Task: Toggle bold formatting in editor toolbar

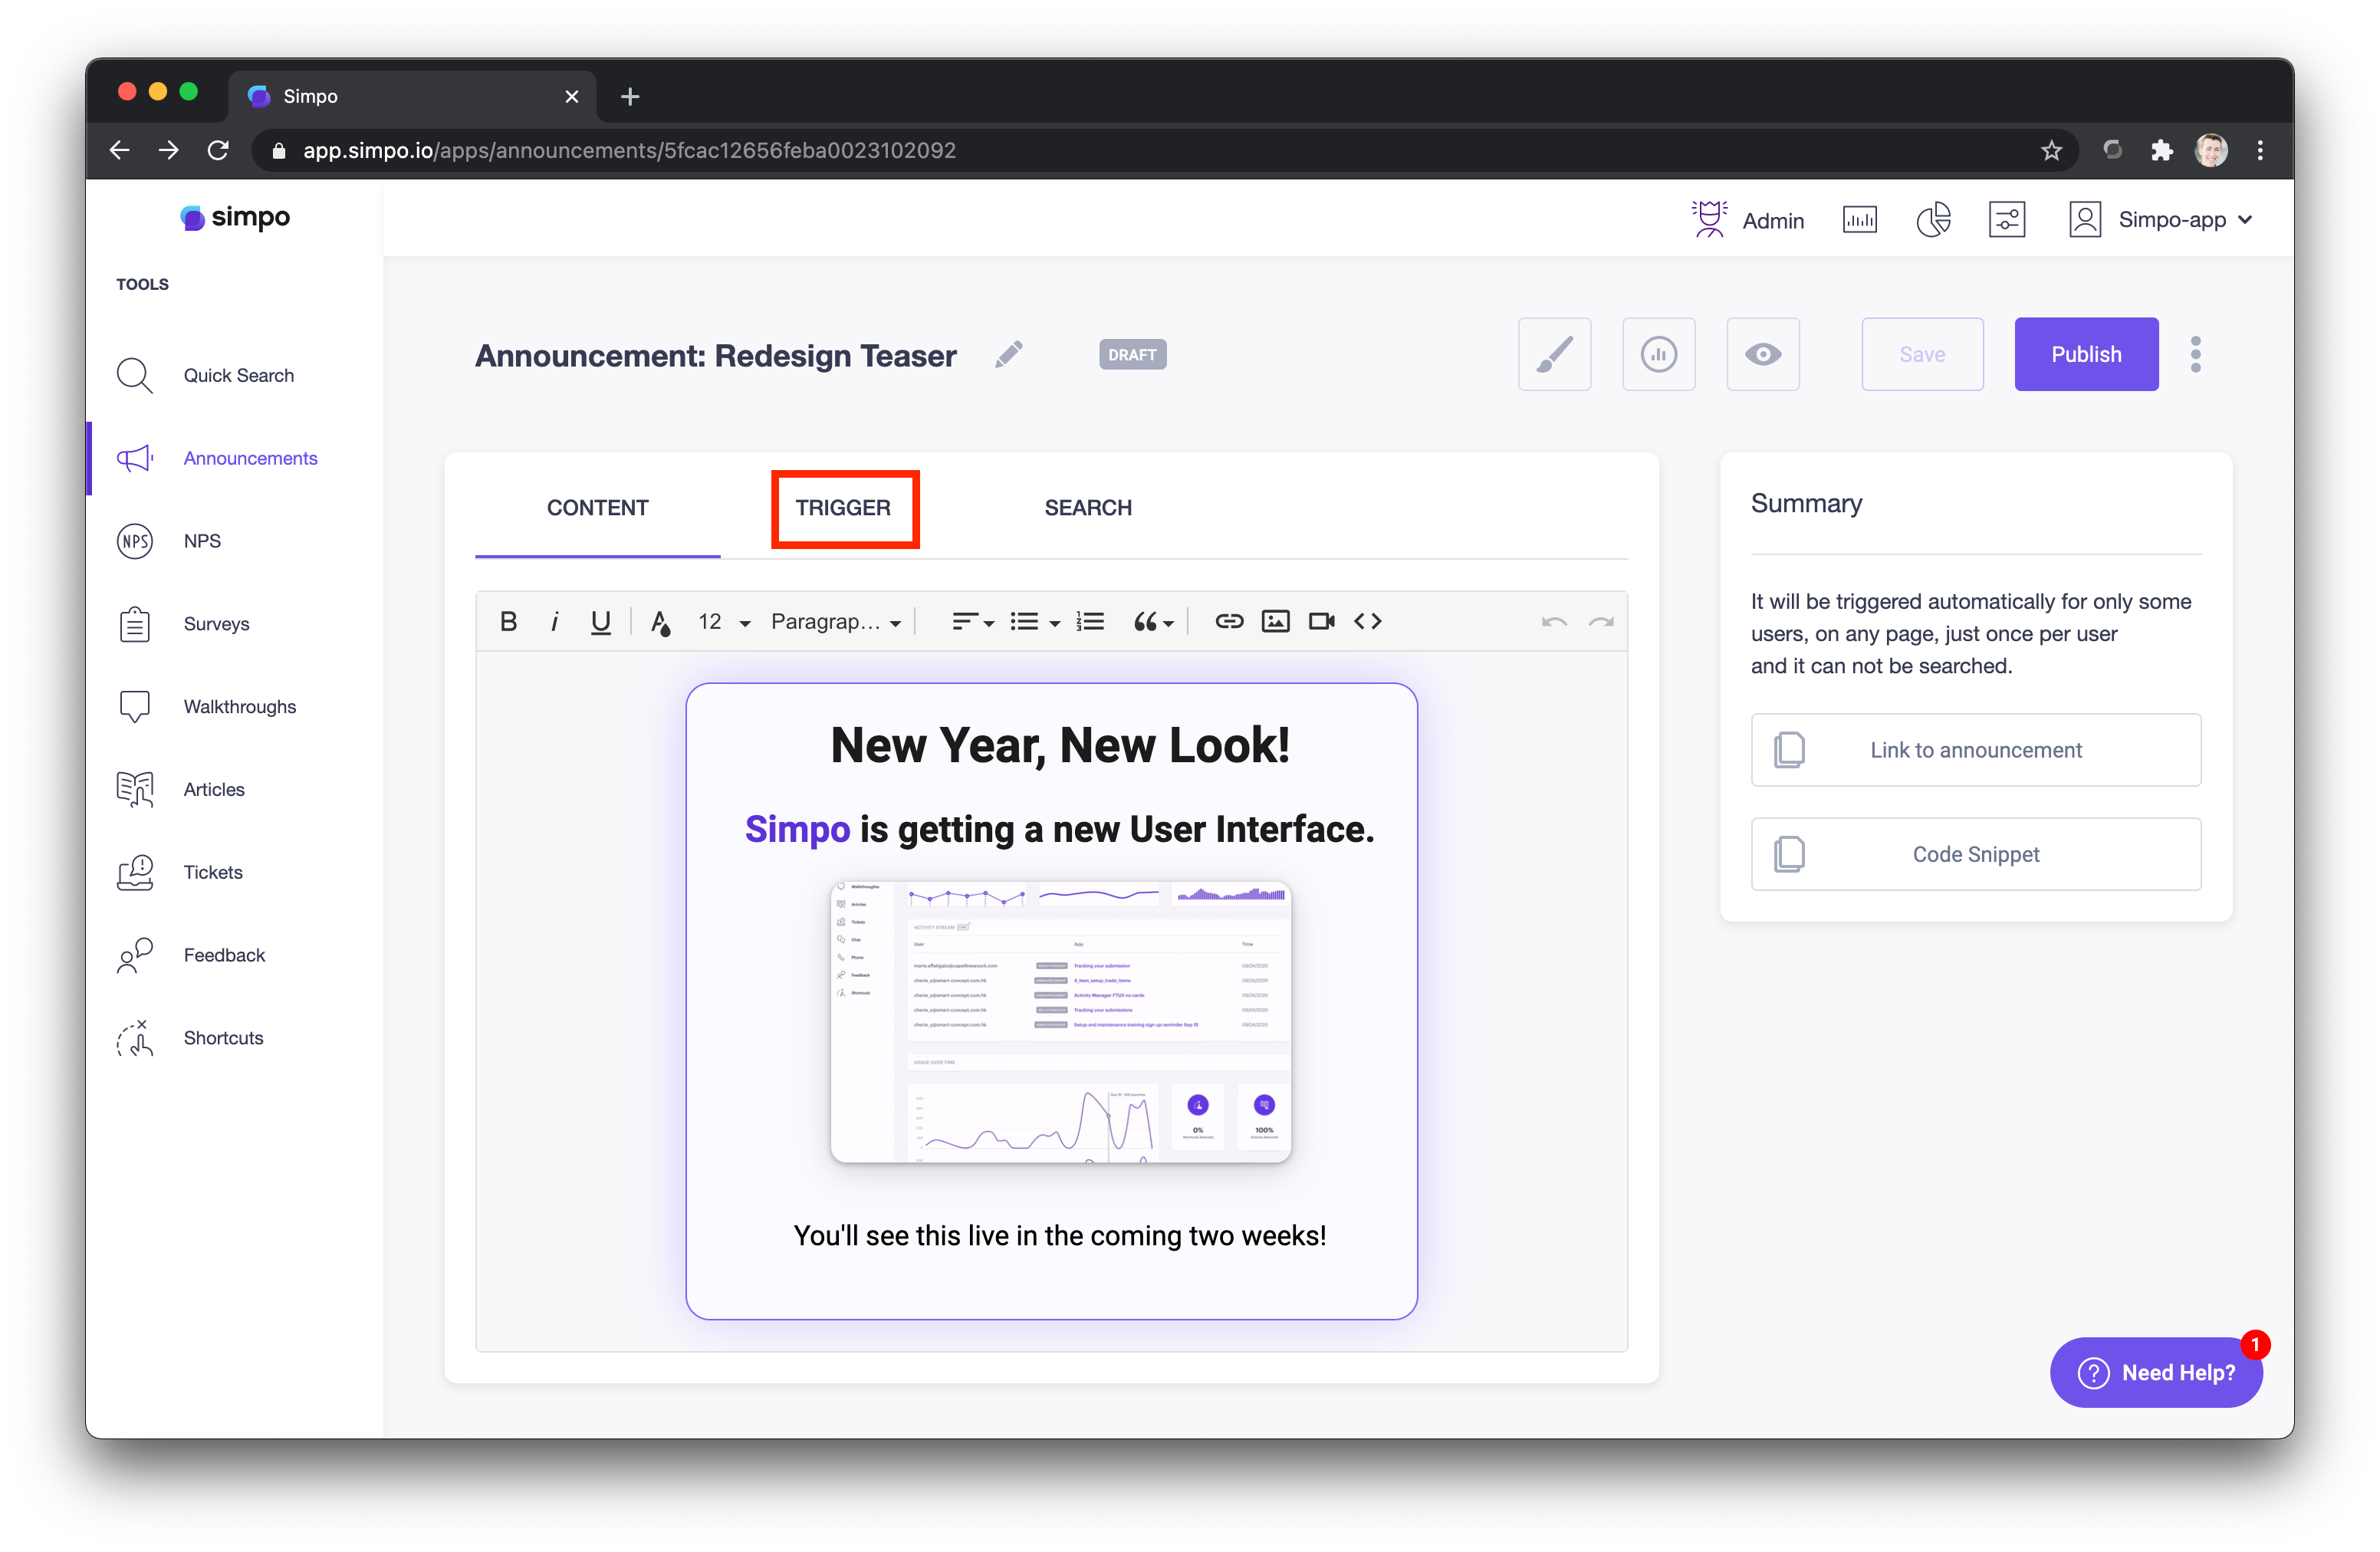Action: click(508, 621)
